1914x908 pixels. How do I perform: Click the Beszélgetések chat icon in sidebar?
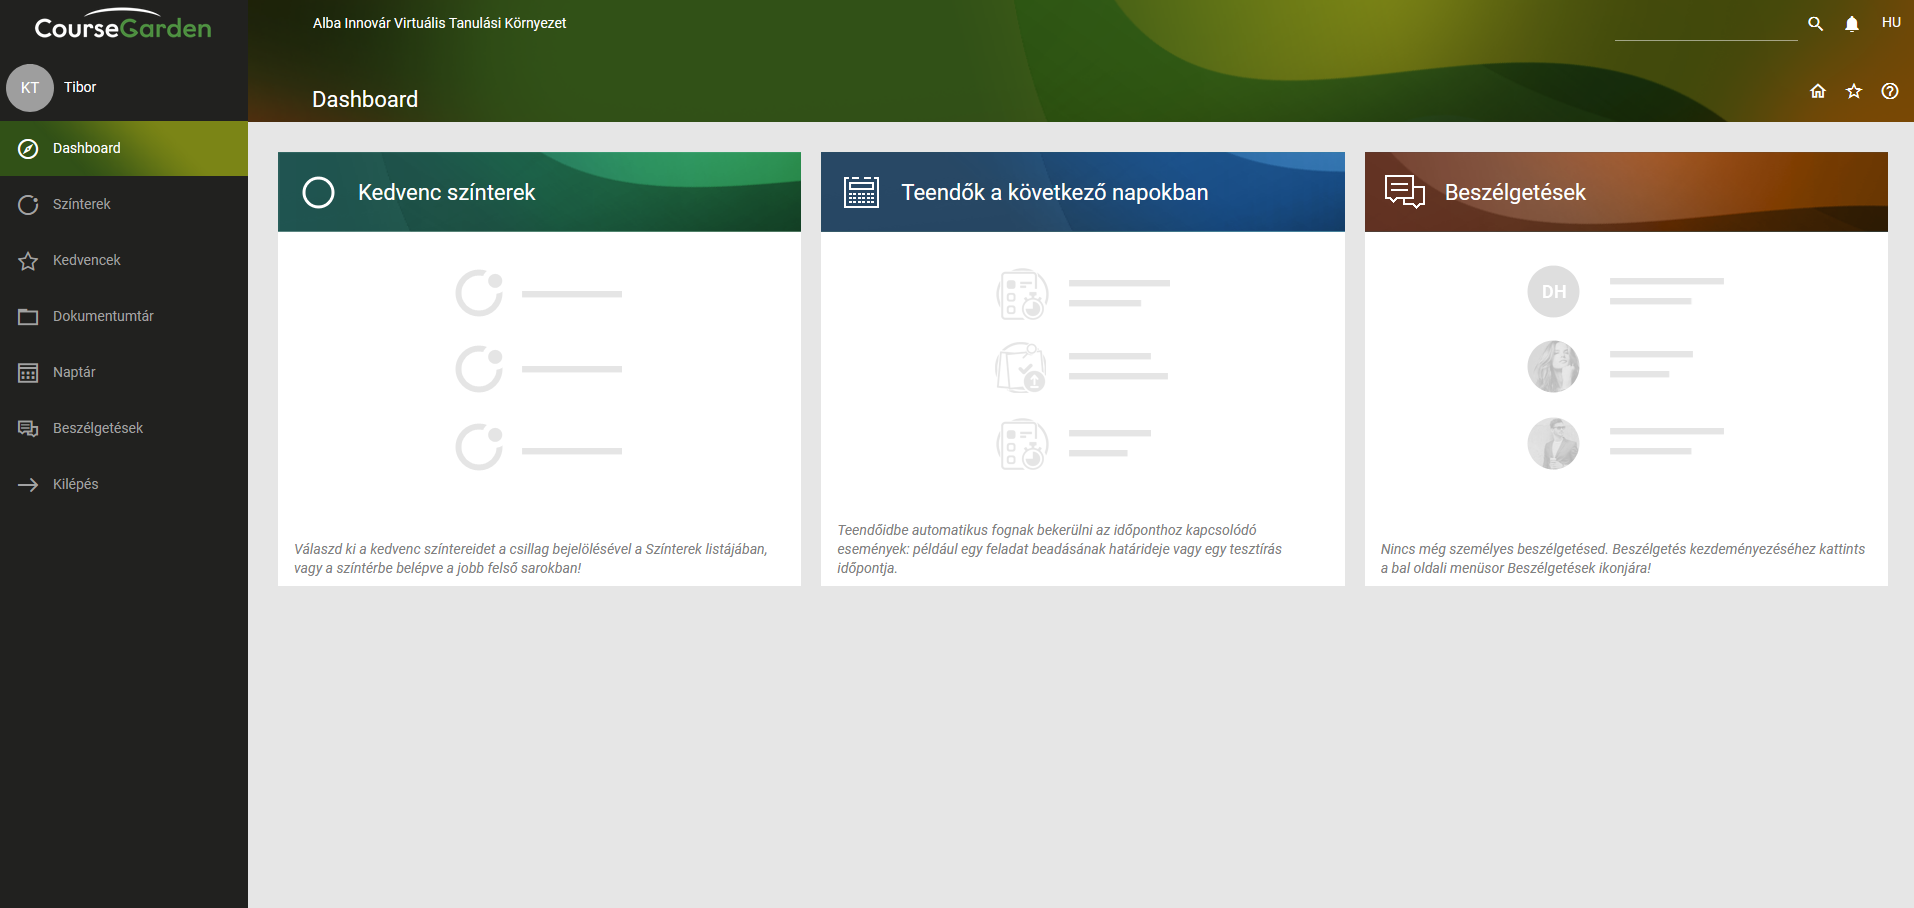pos(28,429)
